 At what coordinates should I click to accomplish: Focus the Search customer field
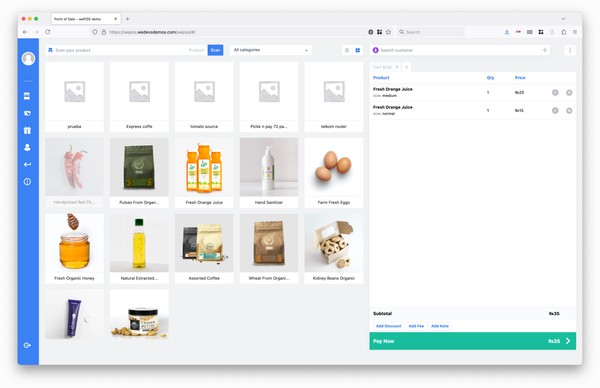(459, 50)
